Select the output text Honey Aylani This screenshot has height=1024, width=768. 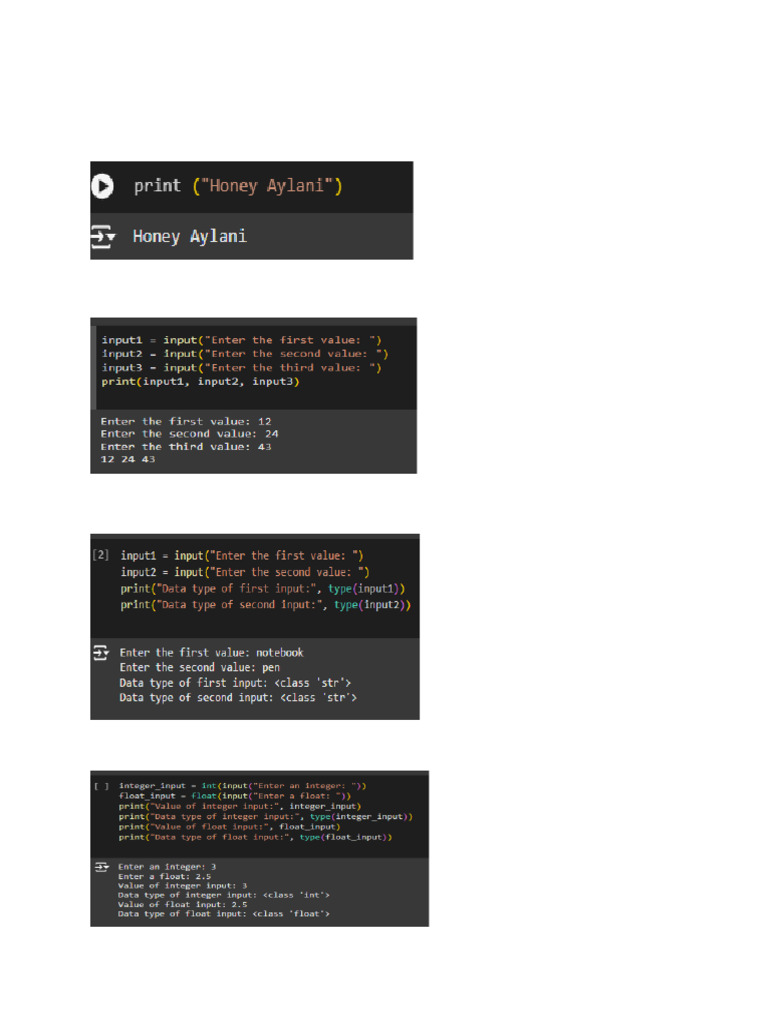(x=189, y=236)
